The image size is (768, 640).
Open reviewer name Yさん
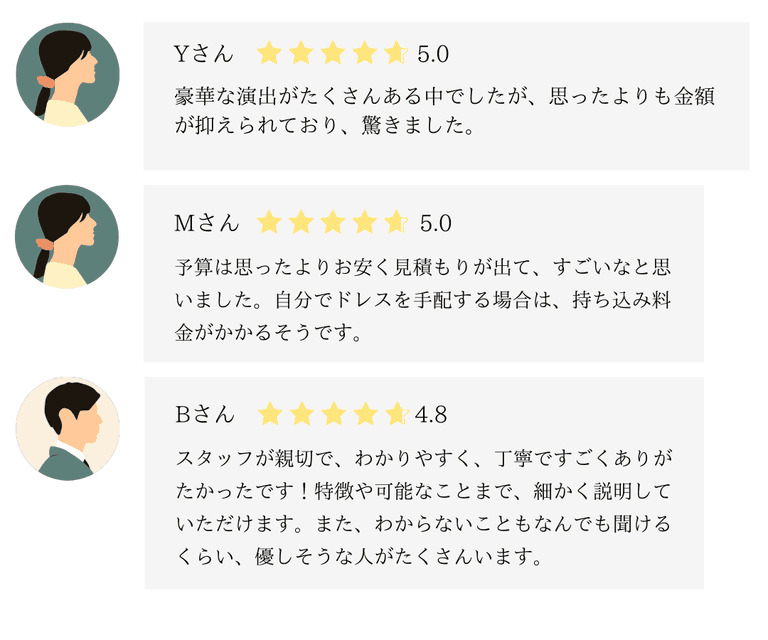pyautogui.click(x=203, y=54)
